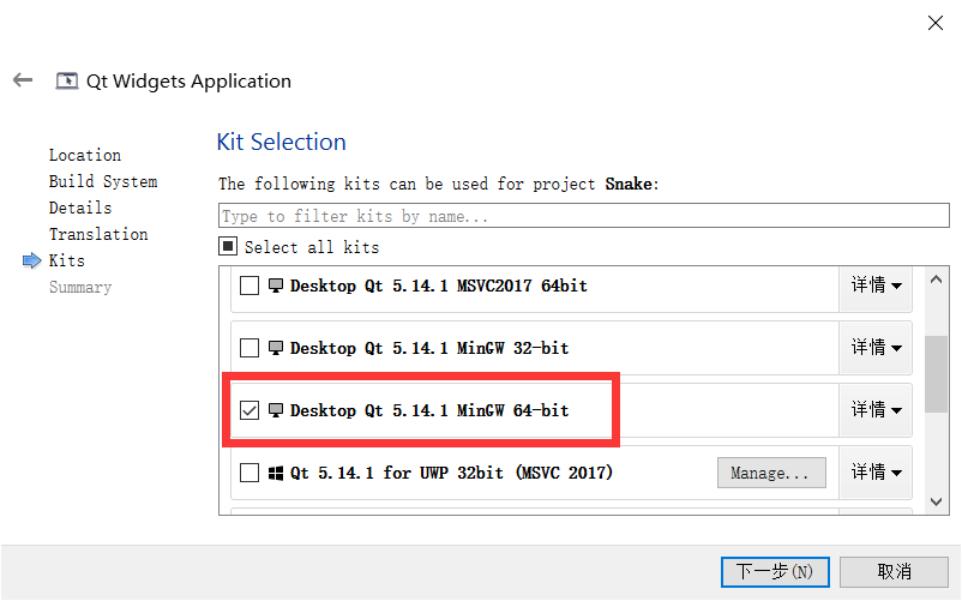Click the Windows logo icon of the UWP 32bit kit
The image size is (963, 602).
(276, 472)
